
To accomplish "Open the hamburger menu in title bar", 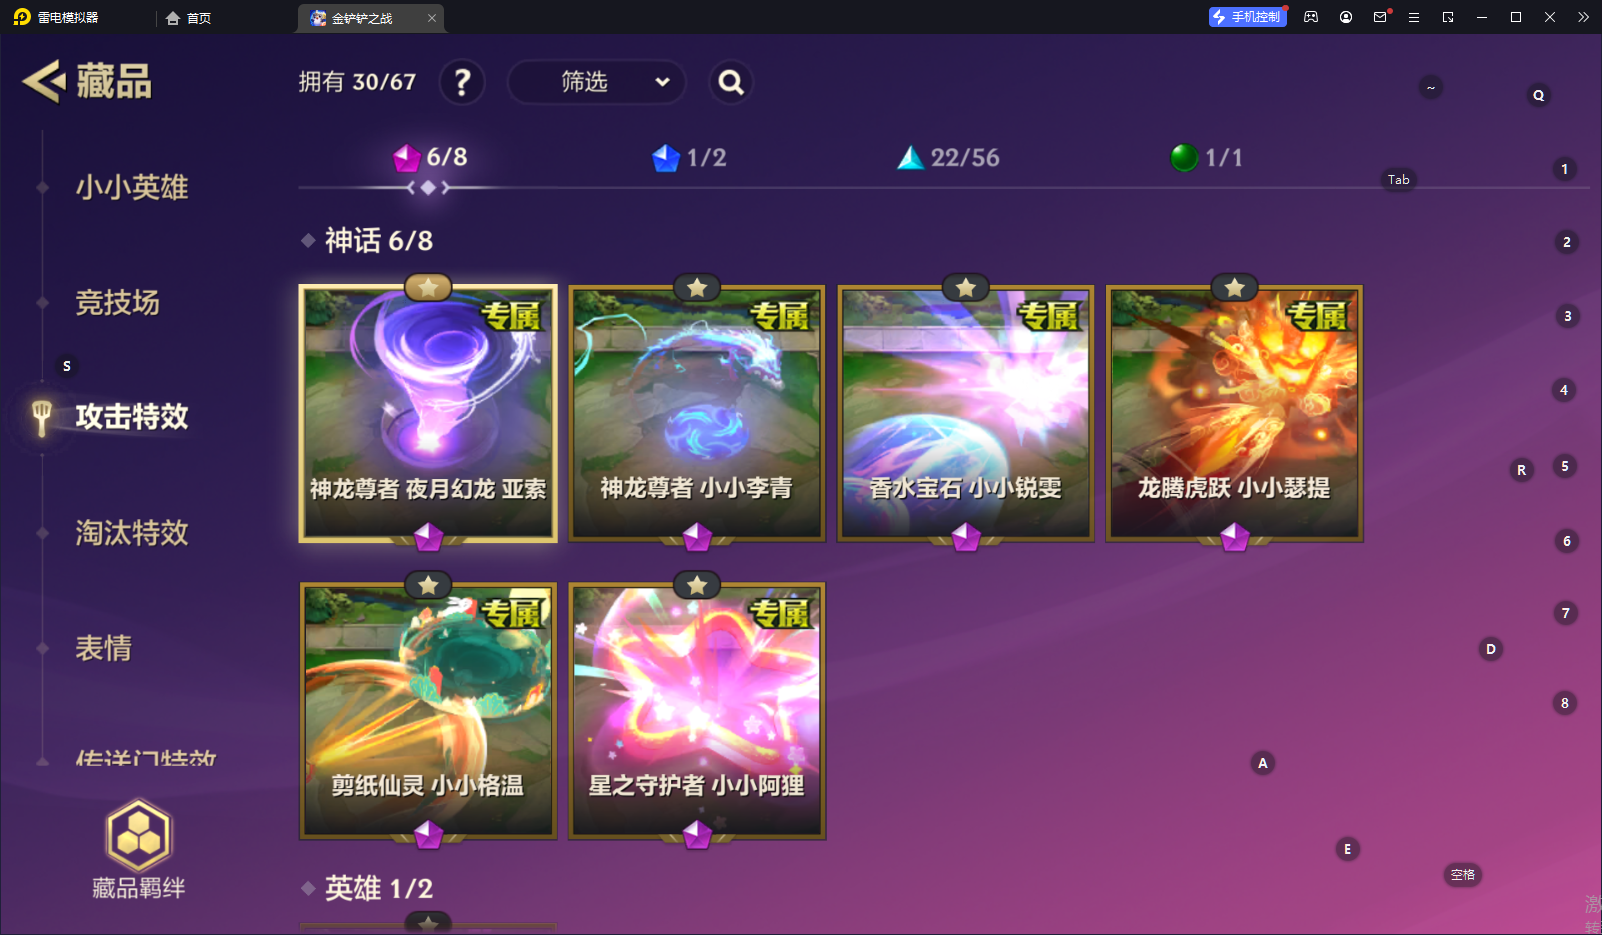I will (x=1414, y=17).
